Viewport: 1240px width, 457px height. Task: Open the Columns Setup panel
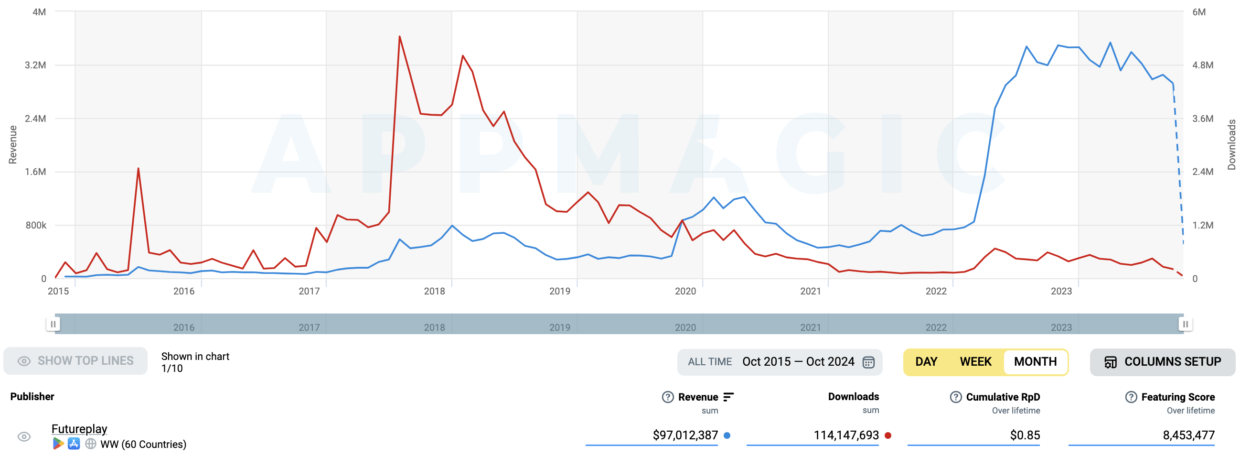click(1162, 362)
